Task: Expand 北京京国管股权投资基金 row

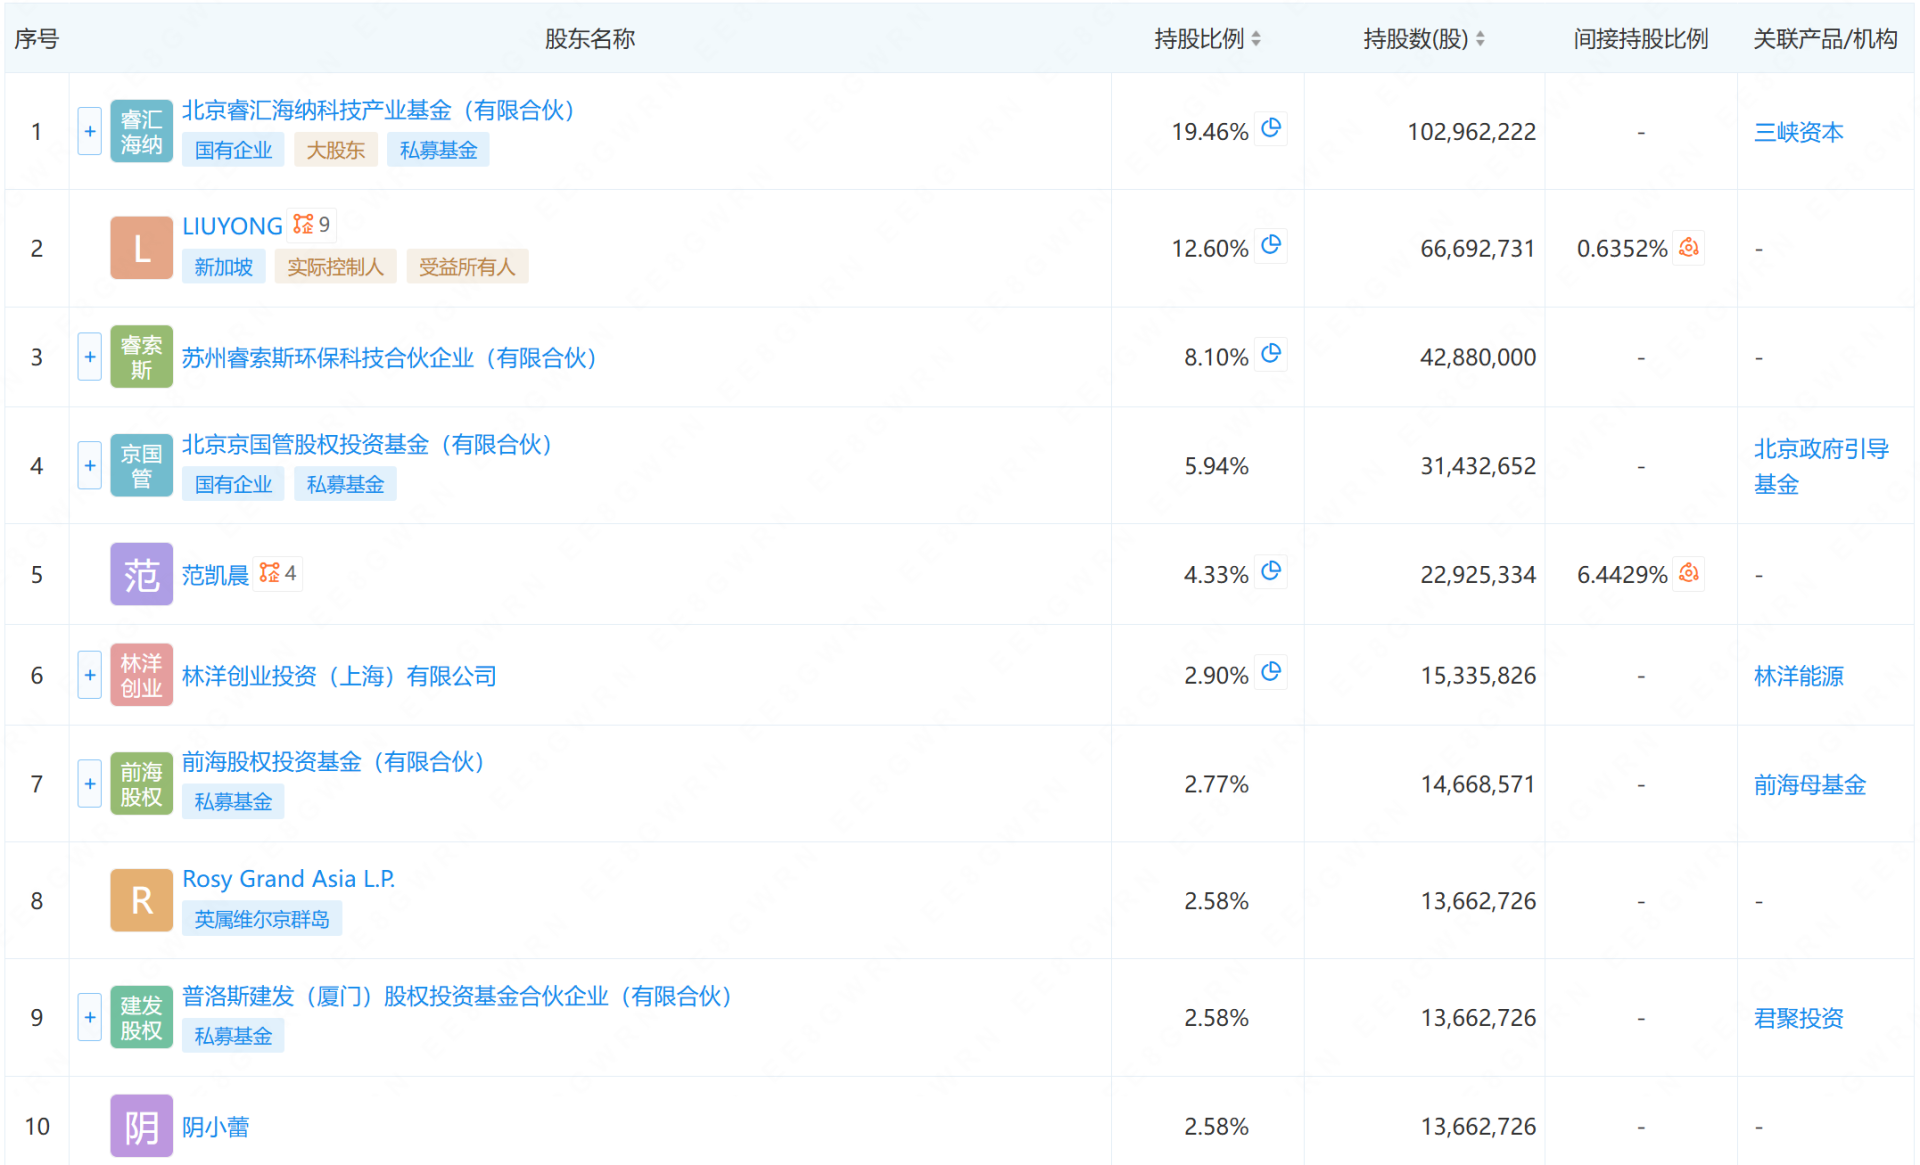Action: pos(90,466)
